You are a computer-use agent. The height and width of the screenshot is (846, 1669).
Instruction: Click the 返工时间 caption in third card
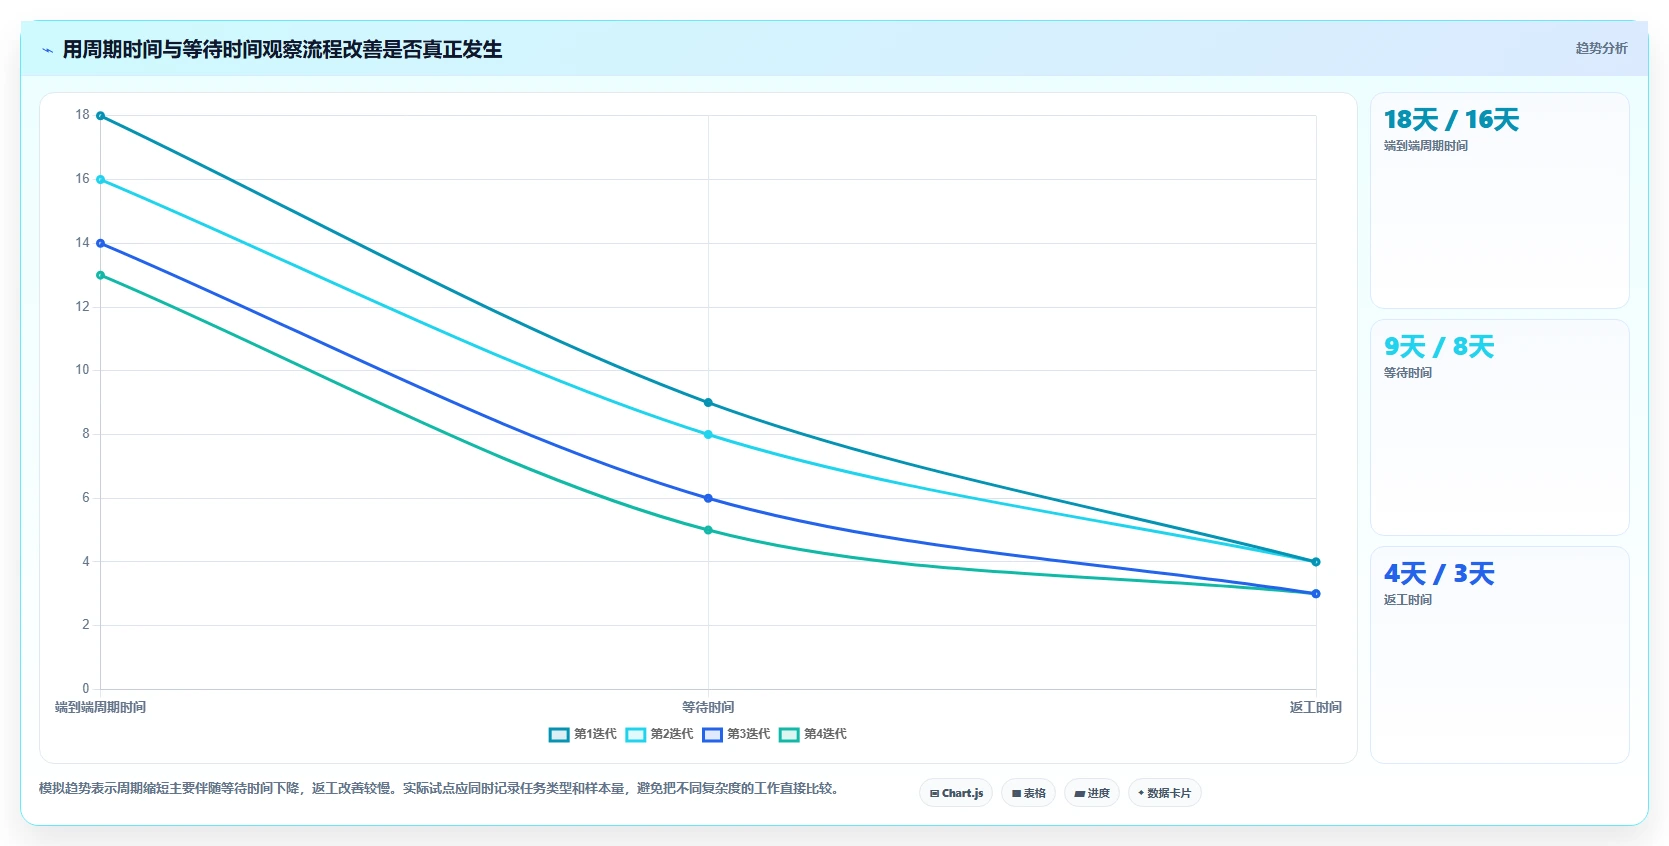(x=1408, y=600)
